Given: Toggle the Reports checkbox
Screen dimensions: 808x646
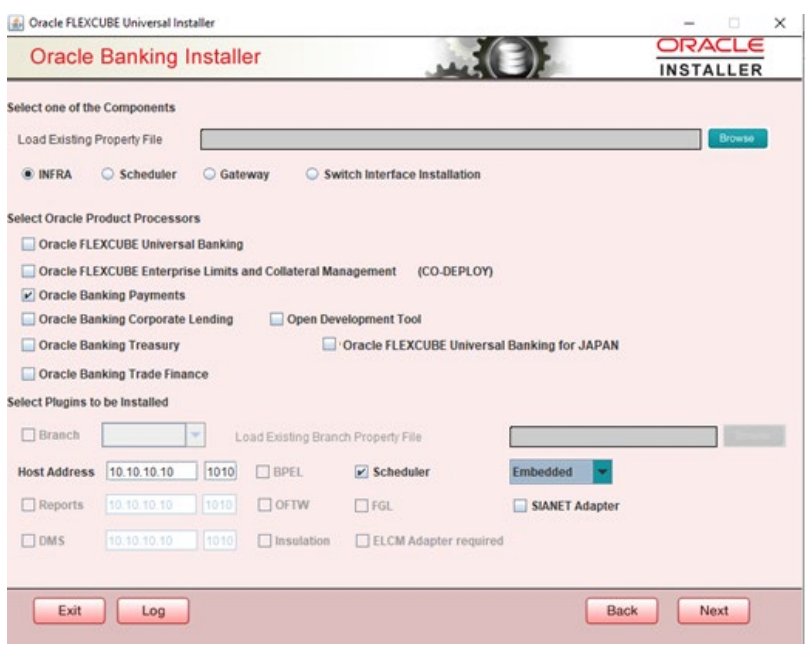Looking at the screenshot, I should [x=28, y=505].
